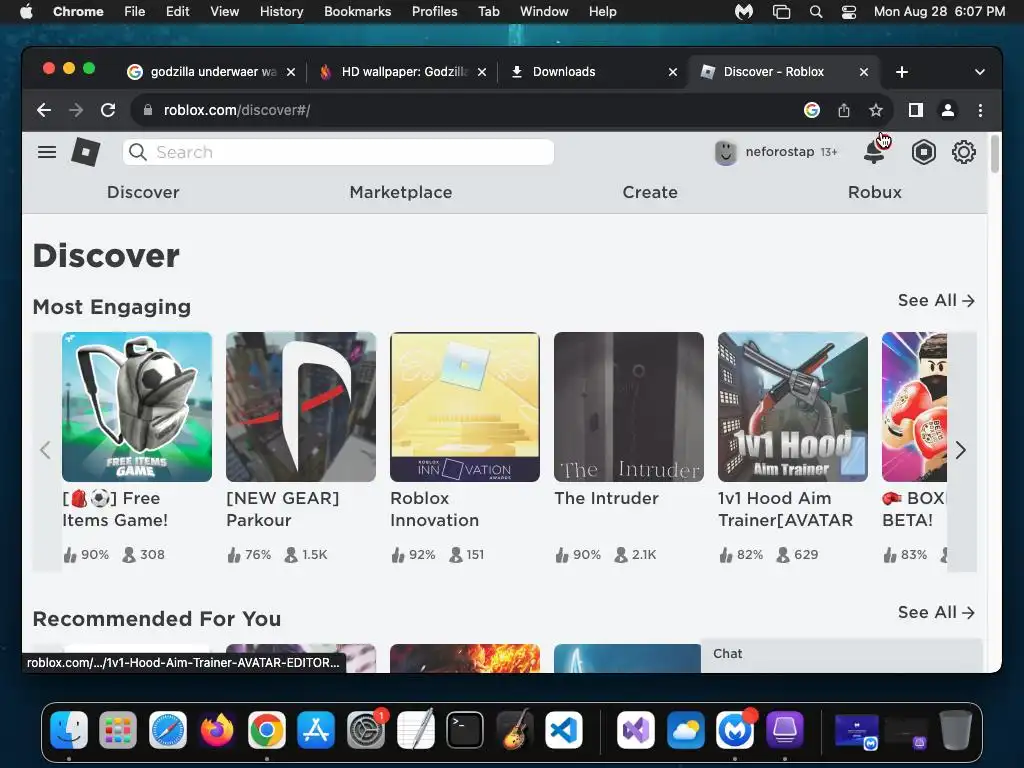
Task: Show next Most Engaging games with right arrow
Action: point(961,450)
